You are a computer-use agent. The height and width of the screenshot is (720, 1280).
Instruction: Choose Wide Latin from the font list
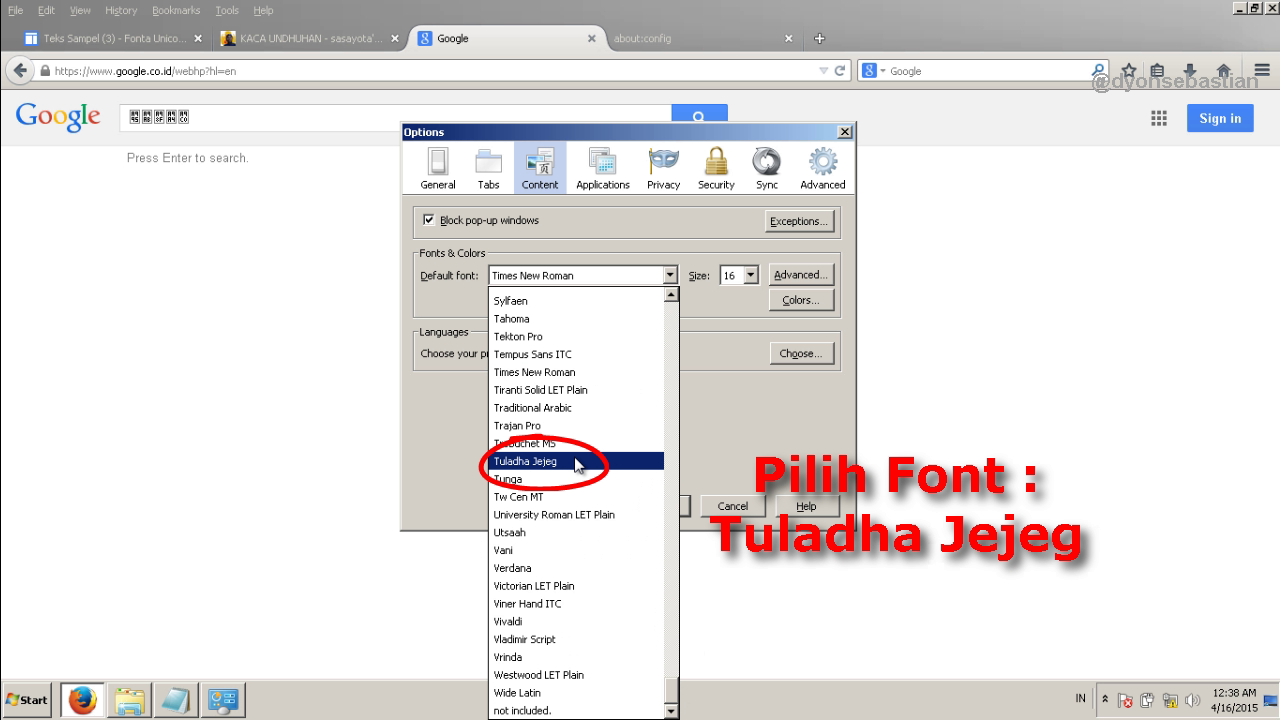click(x=576, y=693)
